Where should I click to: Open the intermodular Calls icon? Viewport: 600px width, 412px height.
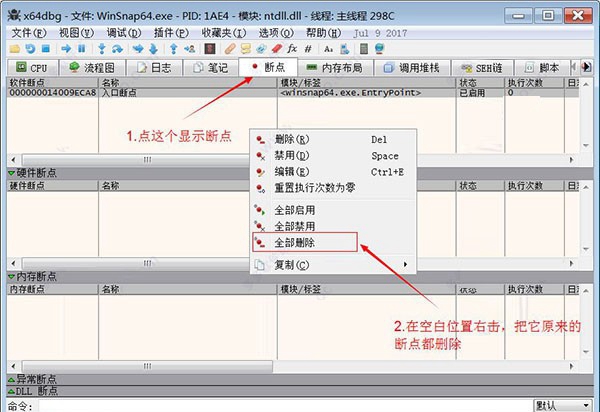344,49
